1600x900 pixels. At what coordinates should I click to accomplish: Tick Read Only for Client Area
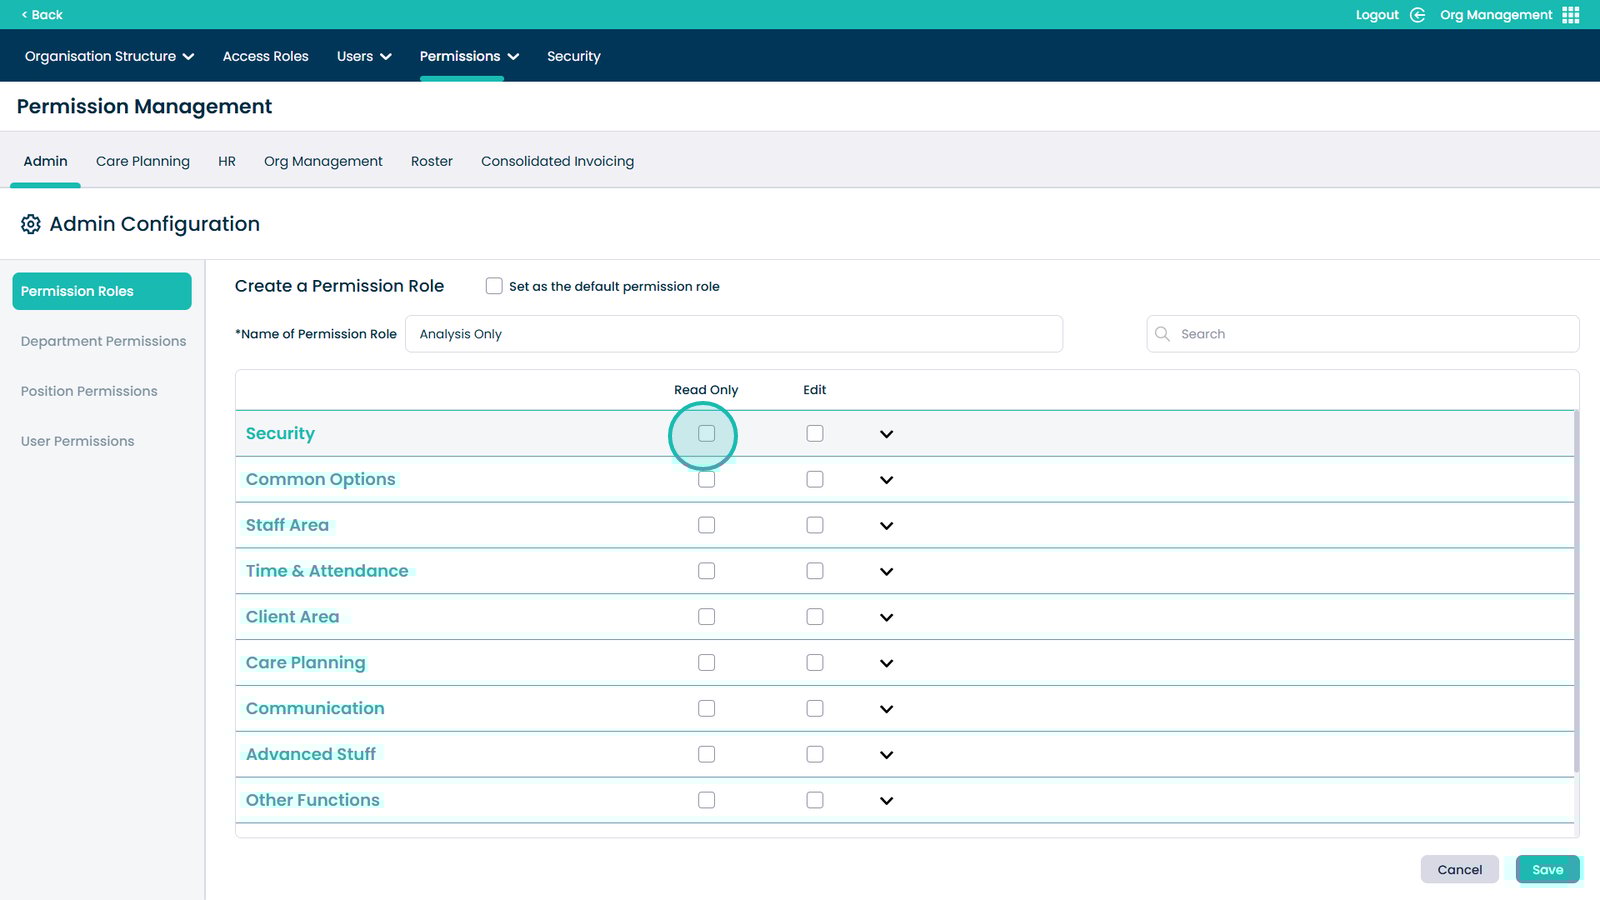(x=706, y=617)
